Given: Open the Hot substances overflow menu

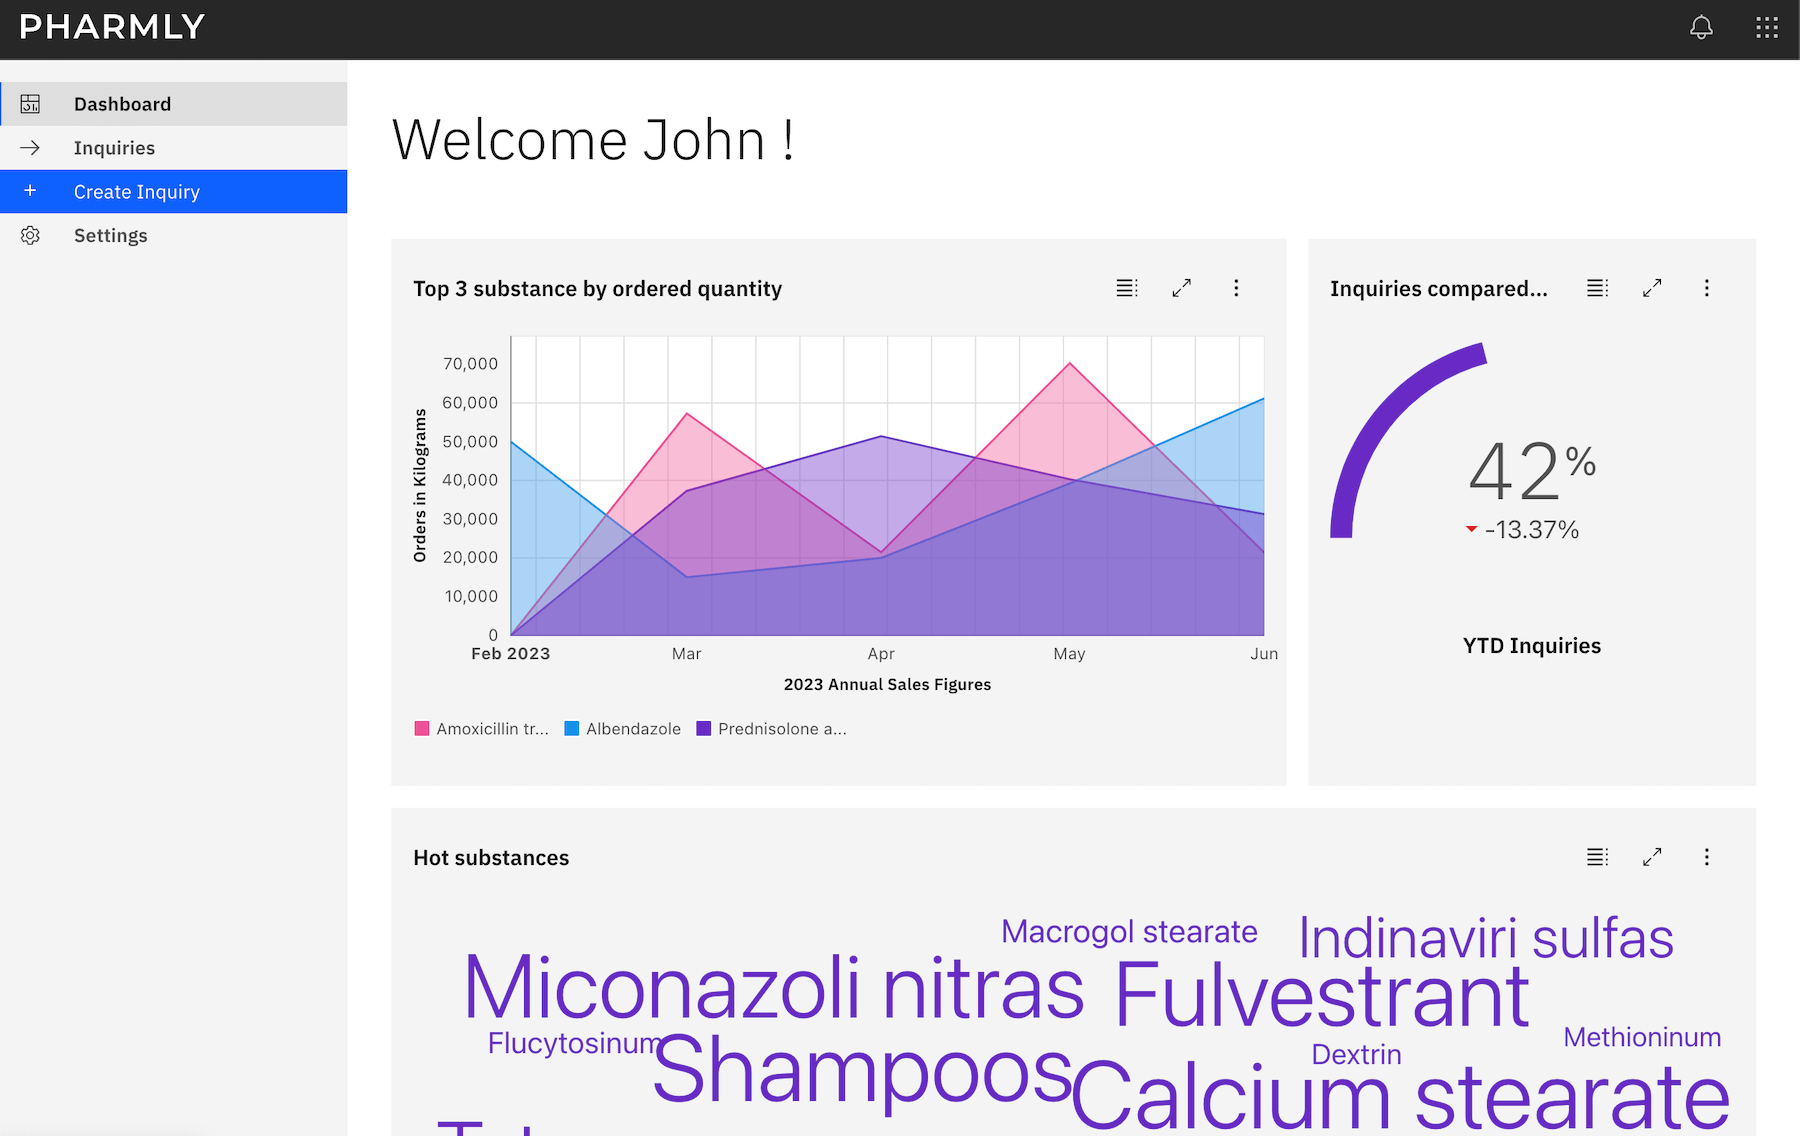Looking at the screenshot, I should click(1706, 857).
